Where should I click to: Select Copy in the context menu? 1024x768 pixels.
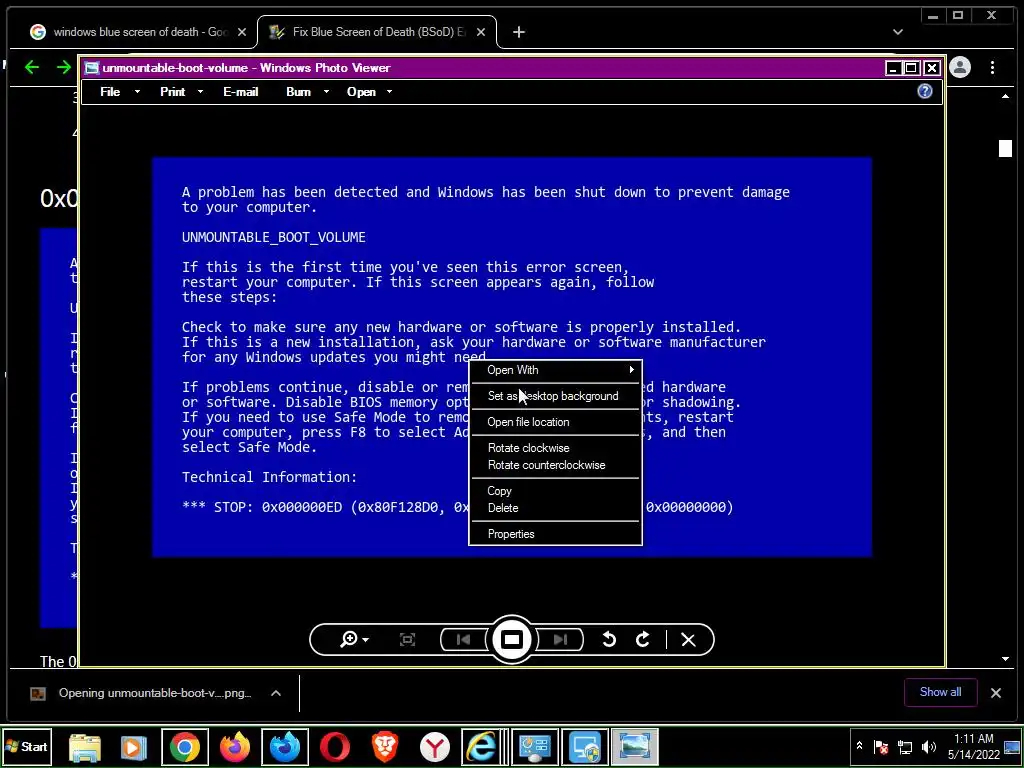[x=555, y=491]
